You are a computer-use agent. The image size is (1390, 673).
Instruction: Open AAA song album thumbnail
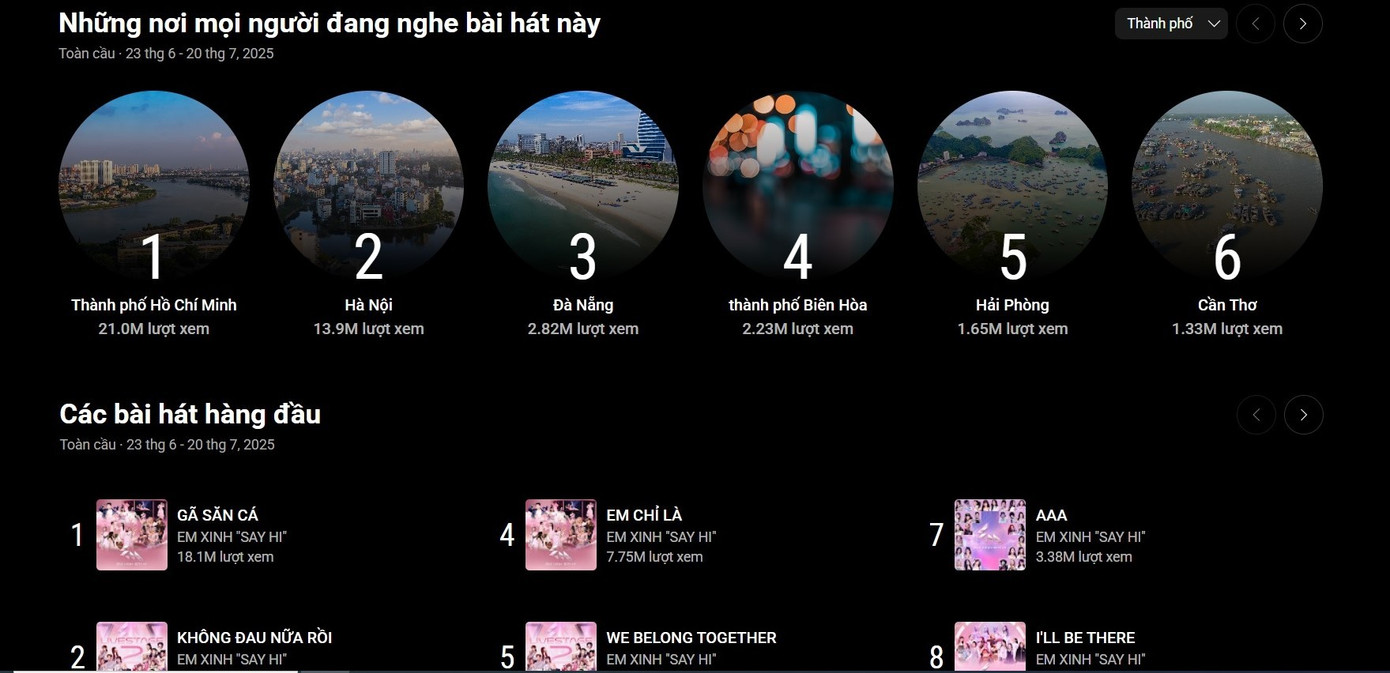[x=990, y=535]
